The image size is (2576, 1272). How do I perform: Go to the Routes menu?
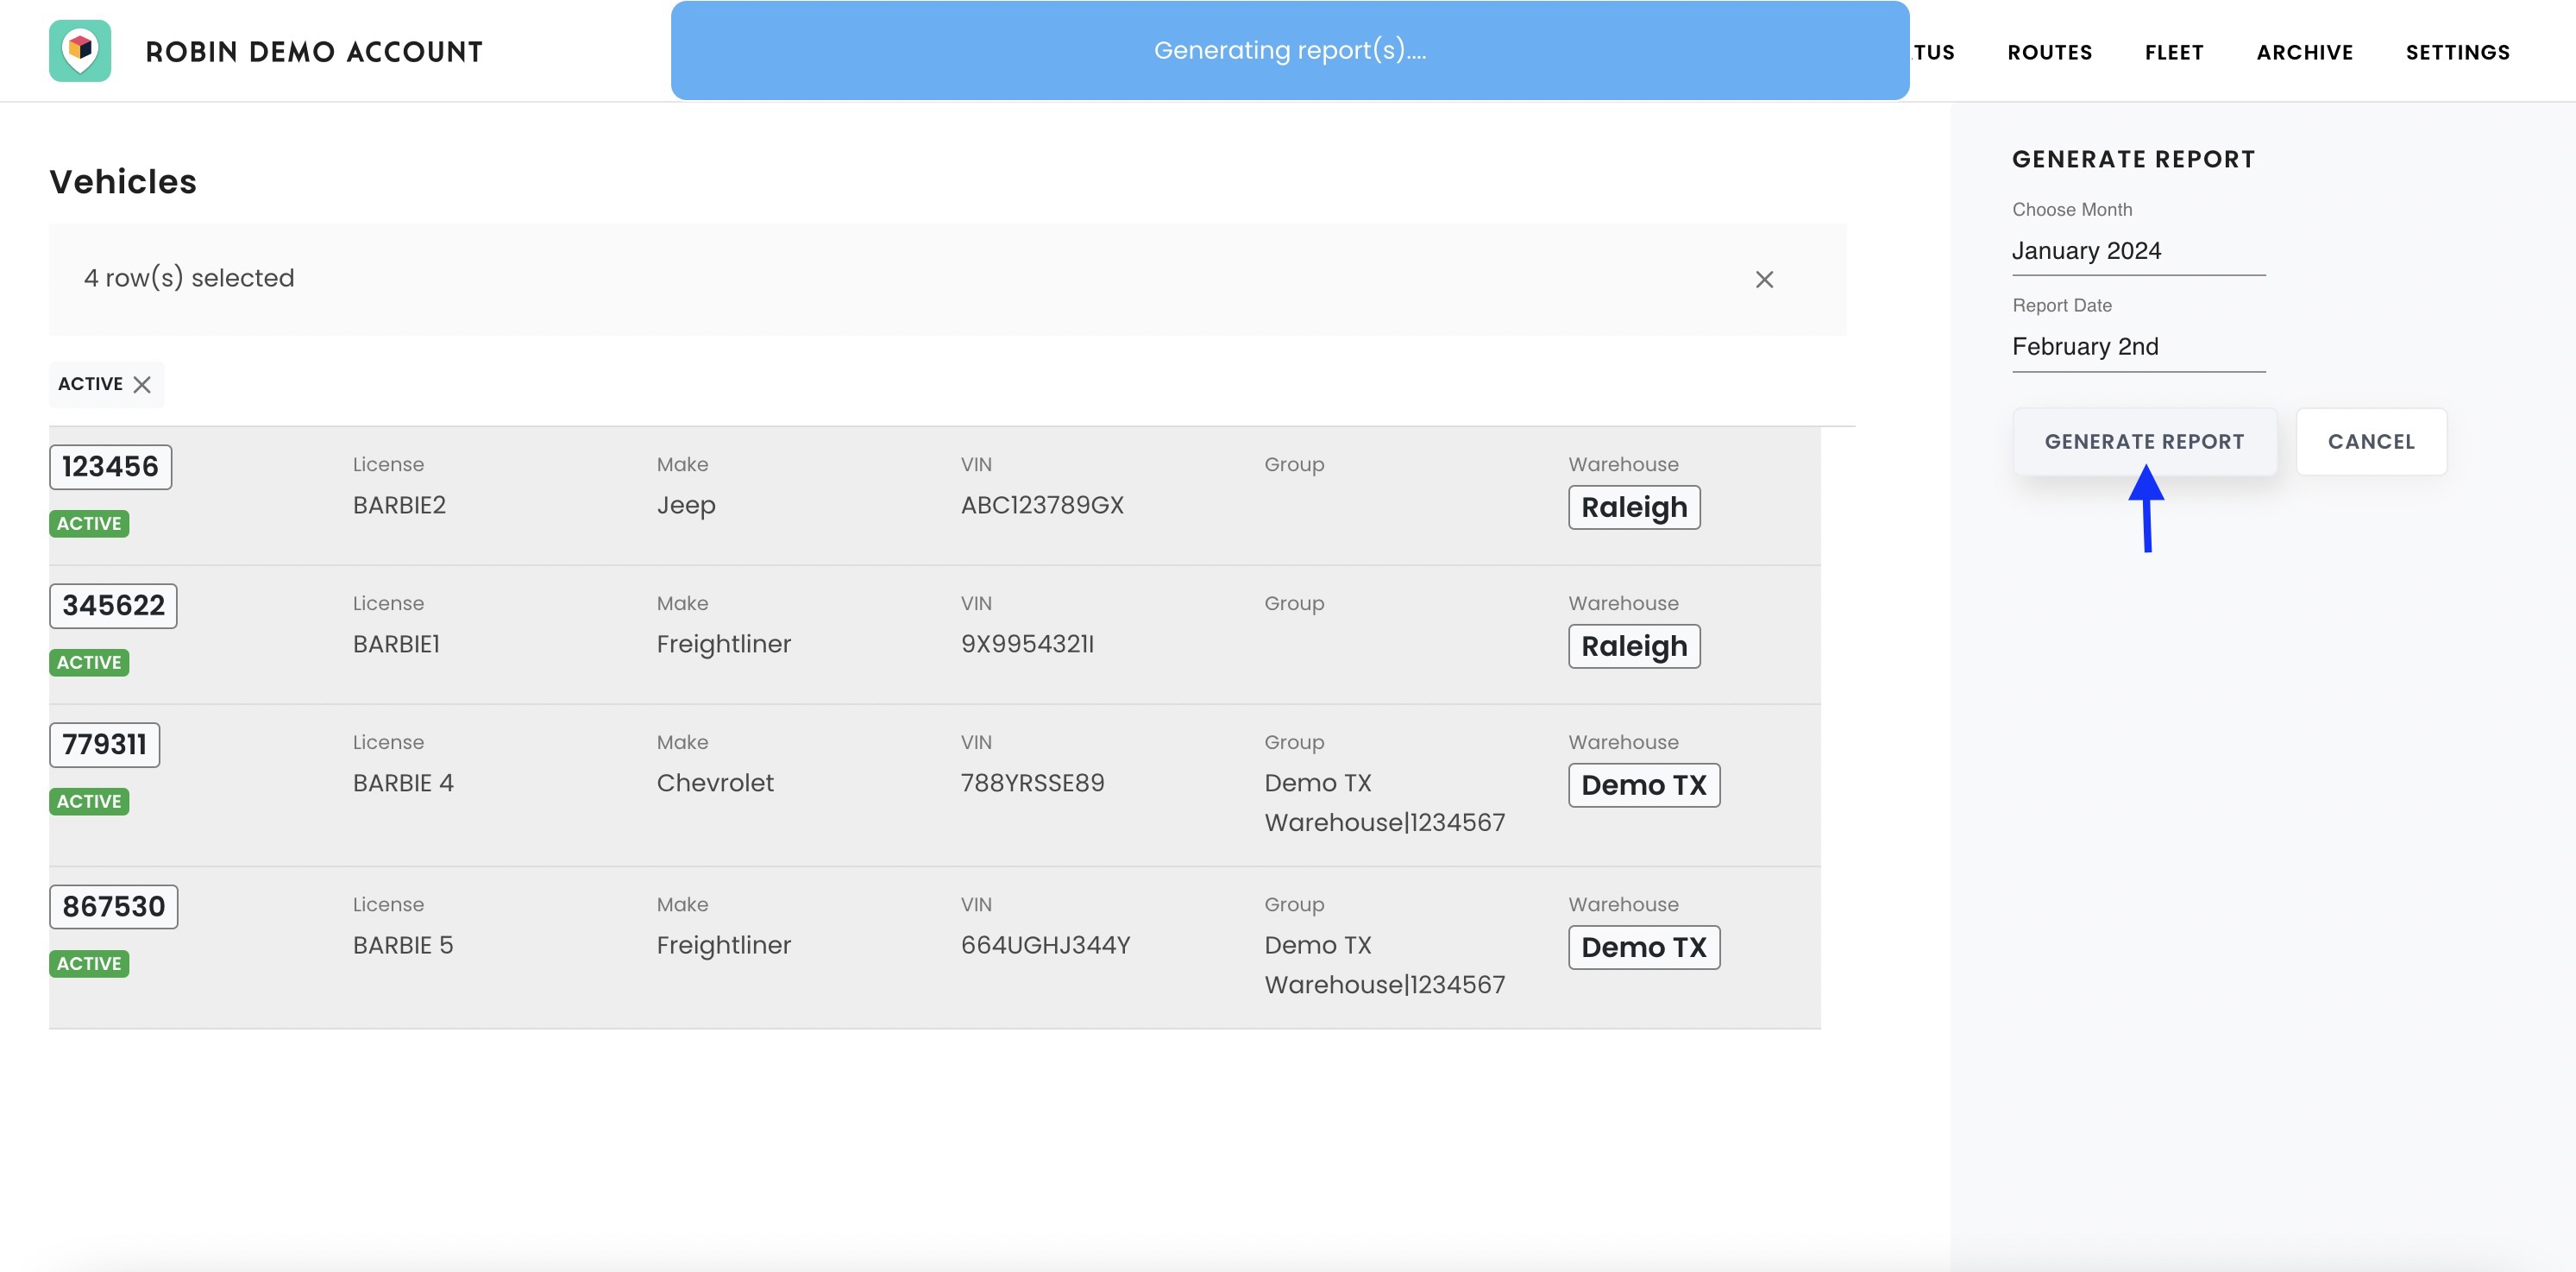[2049, 52]
